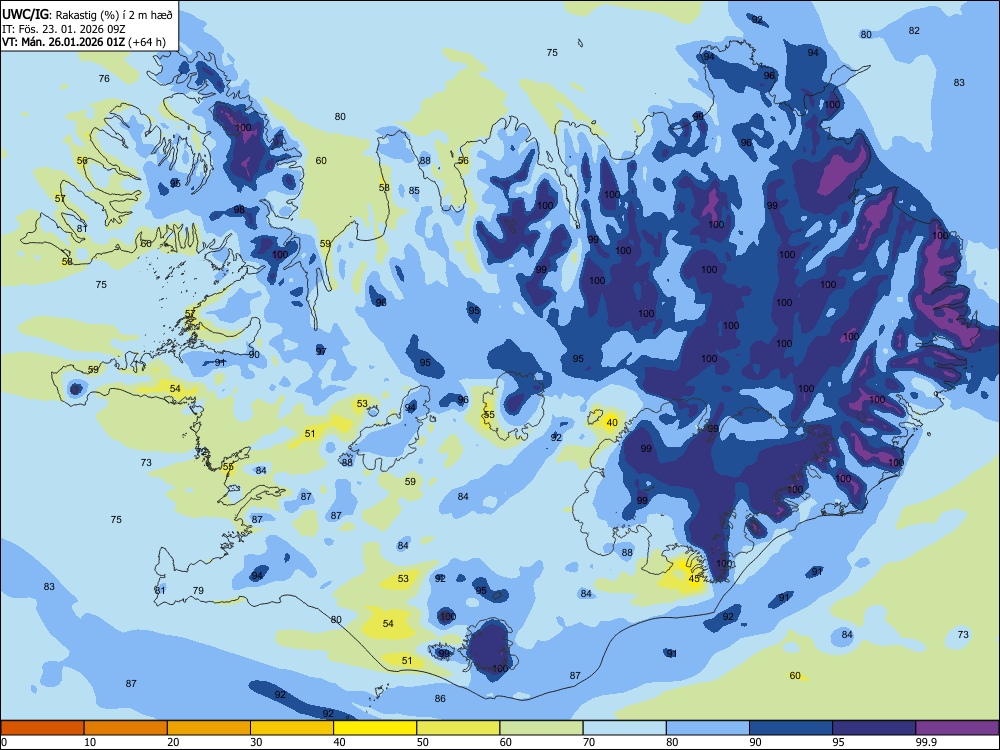Image resolution: width=1000 pixels, height=750 pixels.
Task: Click the map value '85' in the north
Action: pyautogui.click(x=414, y=191)
